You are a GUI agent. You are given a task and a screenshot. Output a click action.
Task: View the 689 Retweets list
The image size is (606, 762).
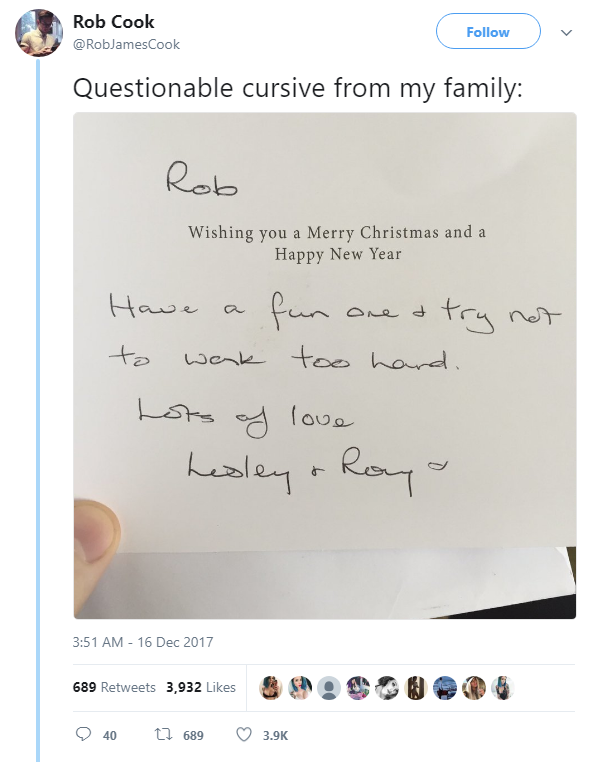pyautogui.click(x=114, y=687)
